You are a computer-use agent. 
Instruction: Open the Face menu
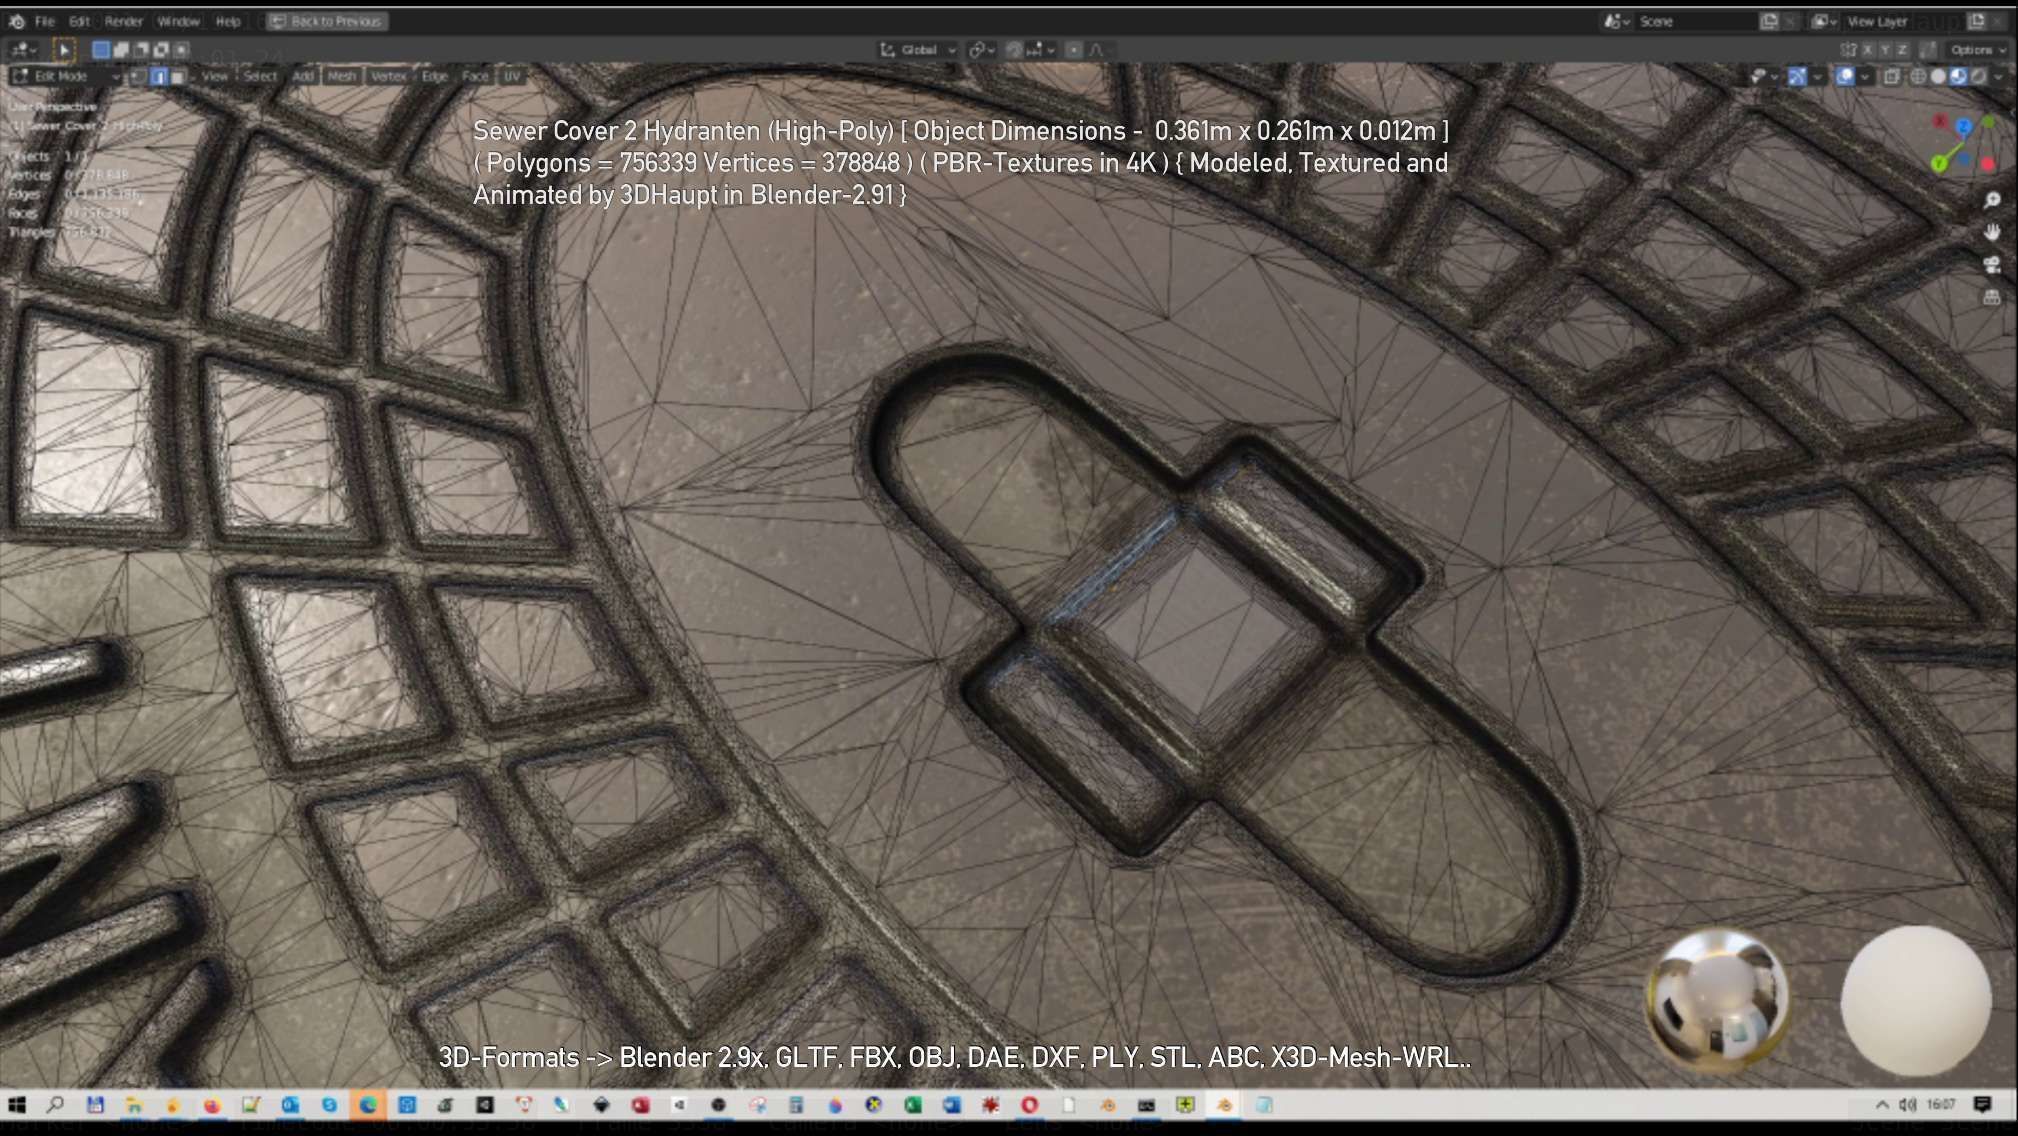click(x=475, y=76)
